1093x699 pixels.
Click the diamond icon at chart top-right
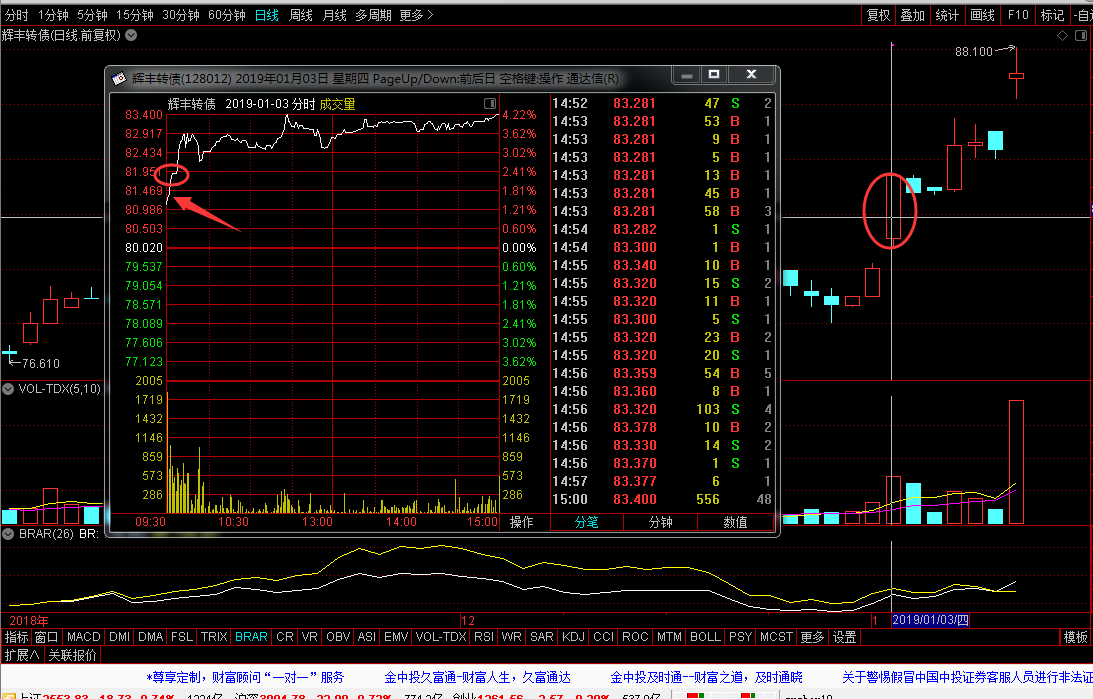tap(1062, 35)
